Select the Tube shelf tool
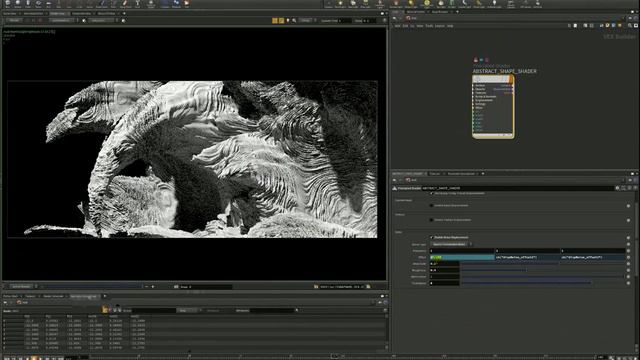This screenshot has width=640, height=360. click(x=28, y=4)
